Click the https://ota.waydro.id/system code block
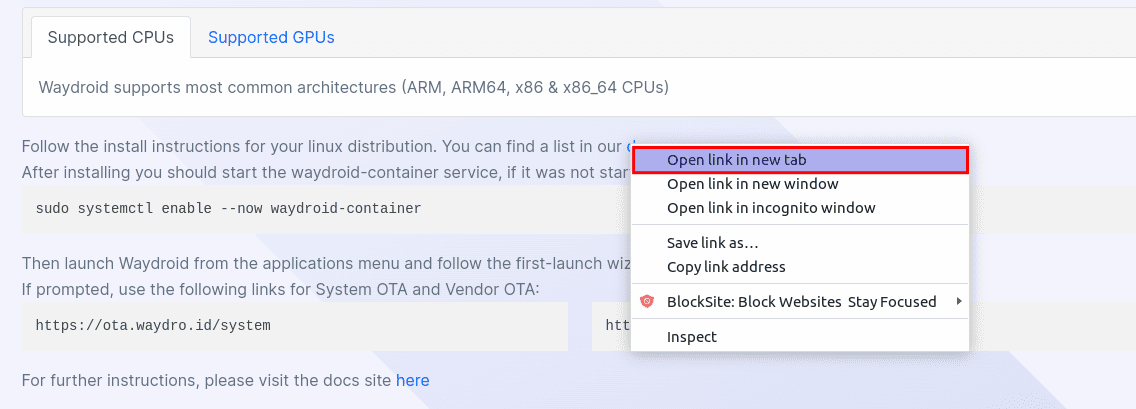The image size is (1136, 409). coord(295,326)
